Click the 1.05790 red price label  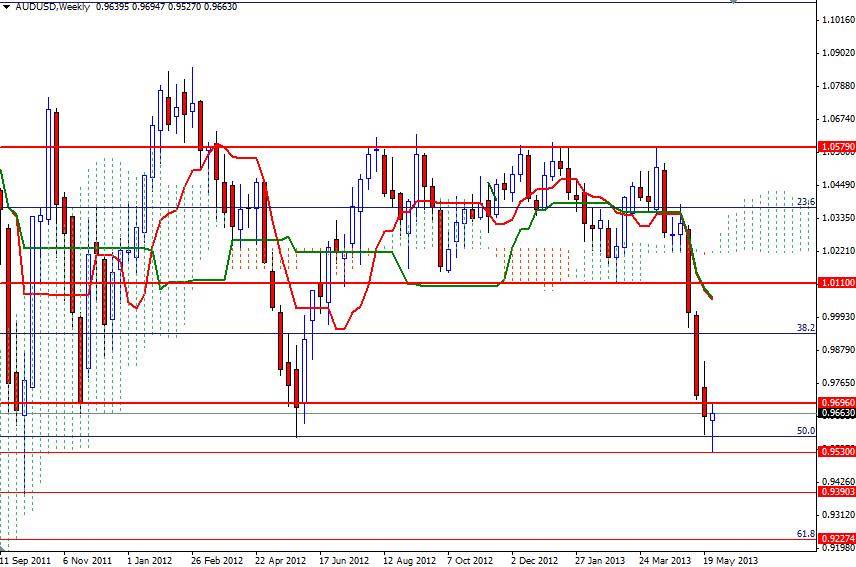[837, 147]
